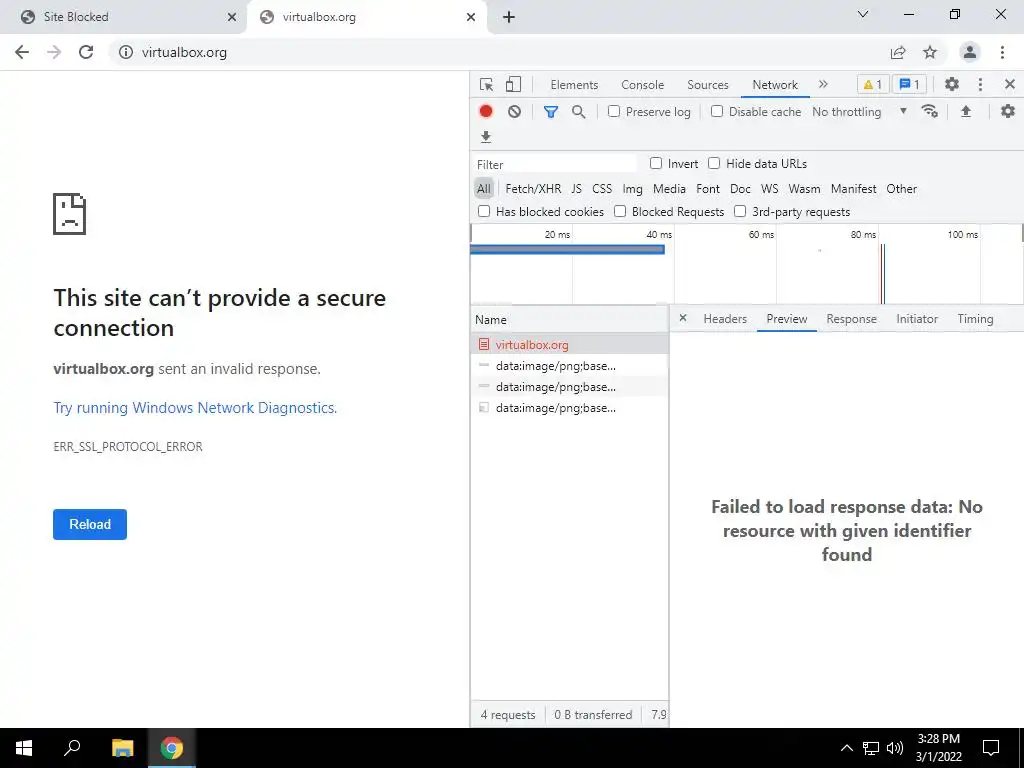Enable Preserve log checkbox
The height and width of the screenshot is (768, 1024).
[614, 111]
